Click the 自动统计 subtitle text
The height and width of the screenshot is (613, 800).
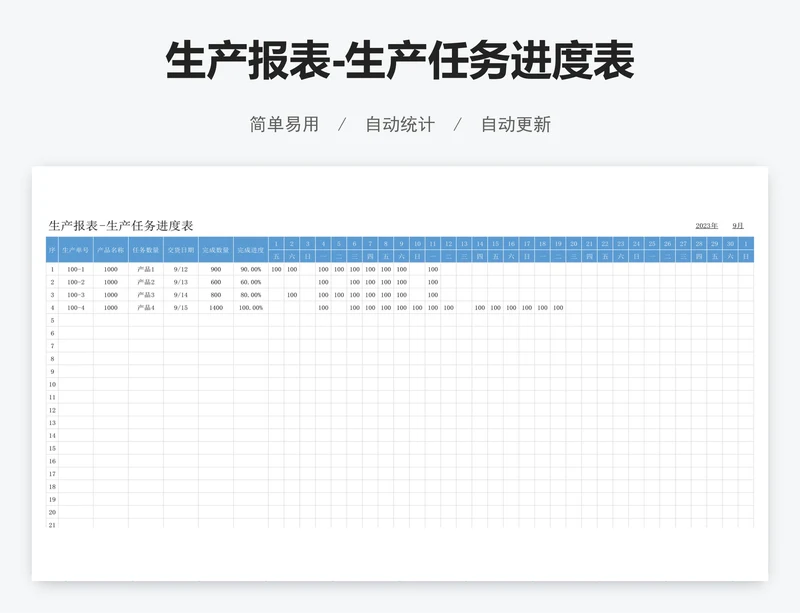pos(400,124)
